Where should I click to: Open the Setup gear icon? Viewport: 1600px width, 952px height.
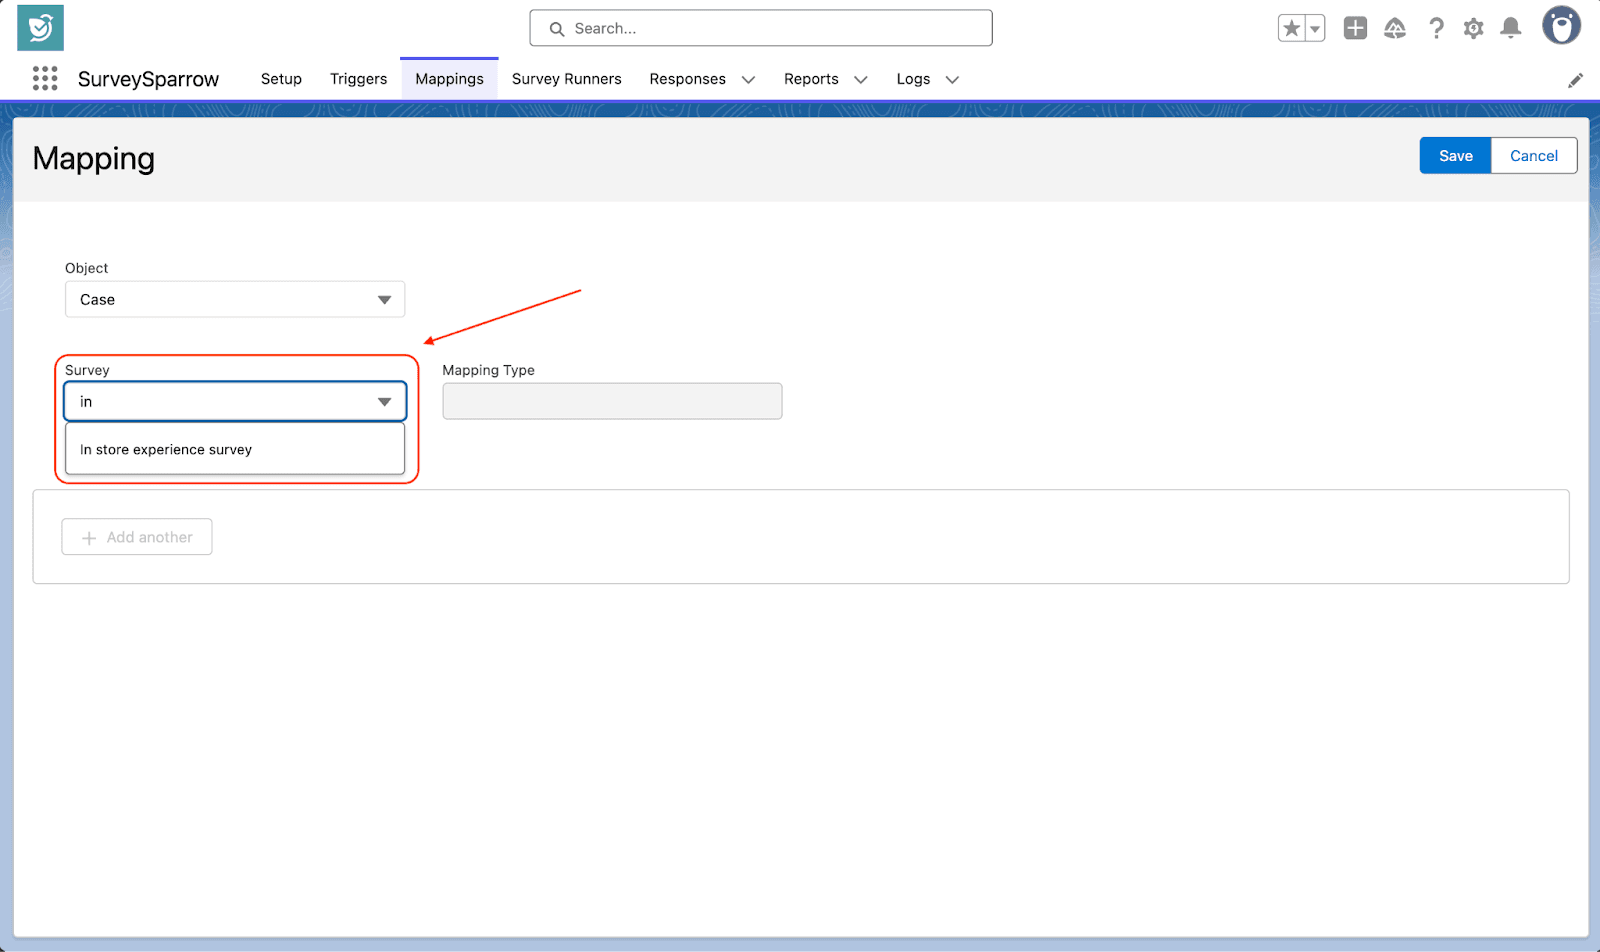click(x=1473, y=29)
